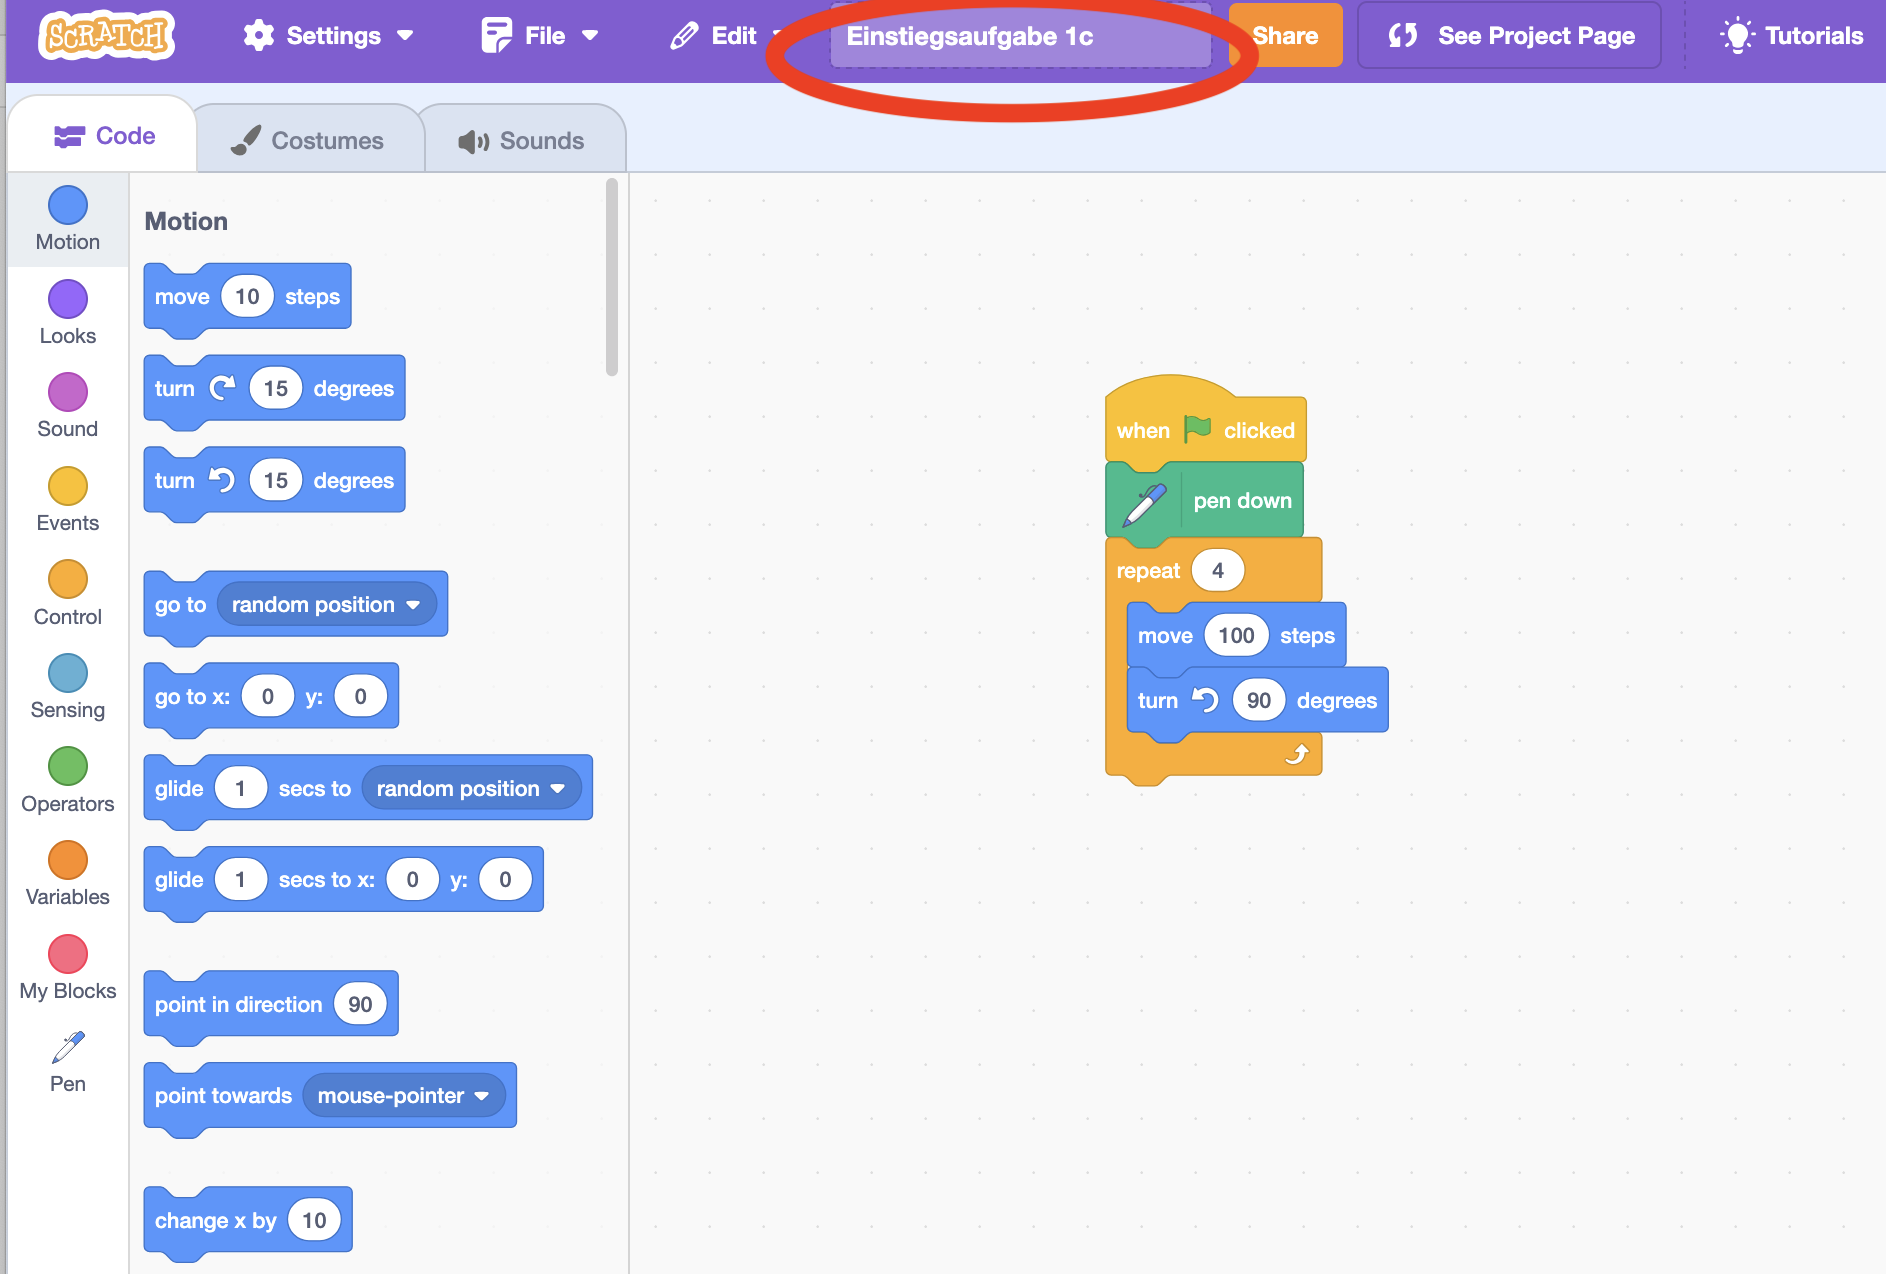Viewport: 1886px width, 1274px height.
Task: Switch to the Costumes tab
Action: tap(308, 141)
